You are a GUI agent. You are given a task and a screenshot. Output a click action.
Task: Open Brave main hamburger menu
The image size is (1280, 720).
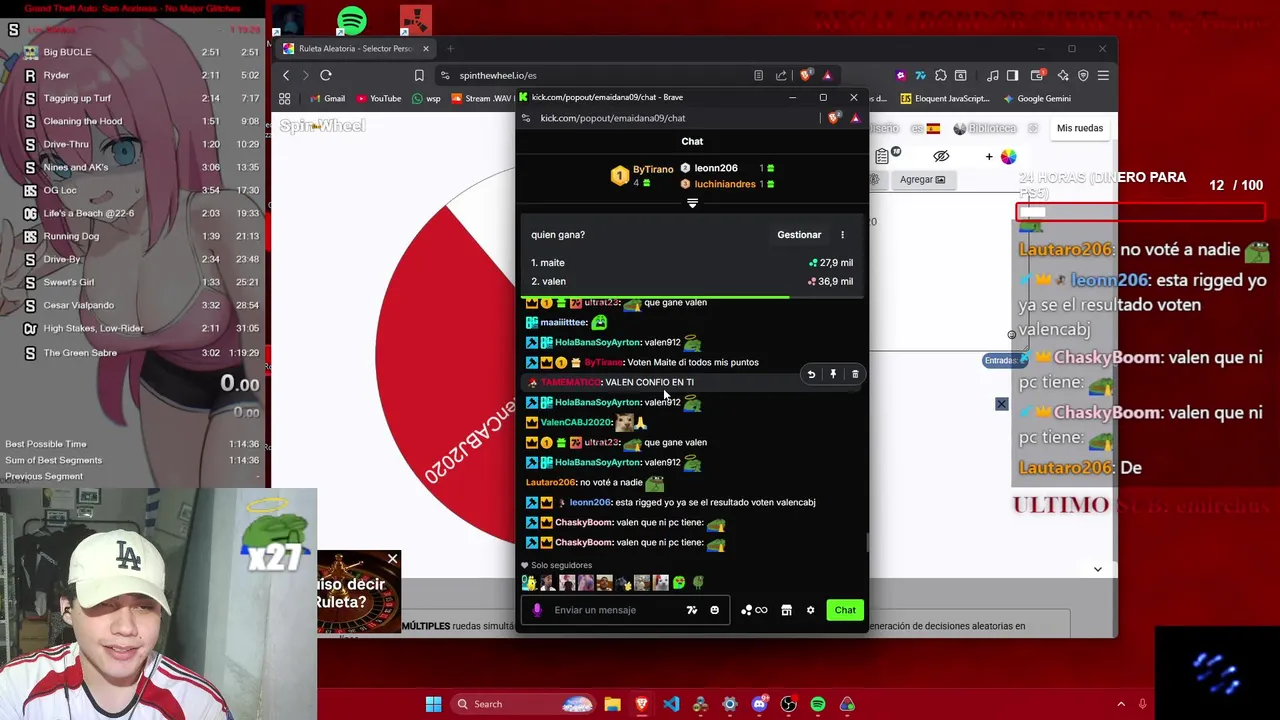tap(1103, 75)
